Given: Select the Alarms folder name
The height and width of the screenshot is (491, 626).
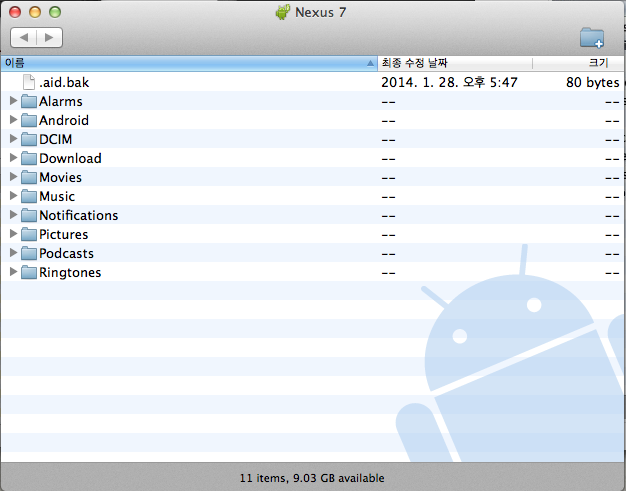Looking at the screenshot, I should 61,101.
